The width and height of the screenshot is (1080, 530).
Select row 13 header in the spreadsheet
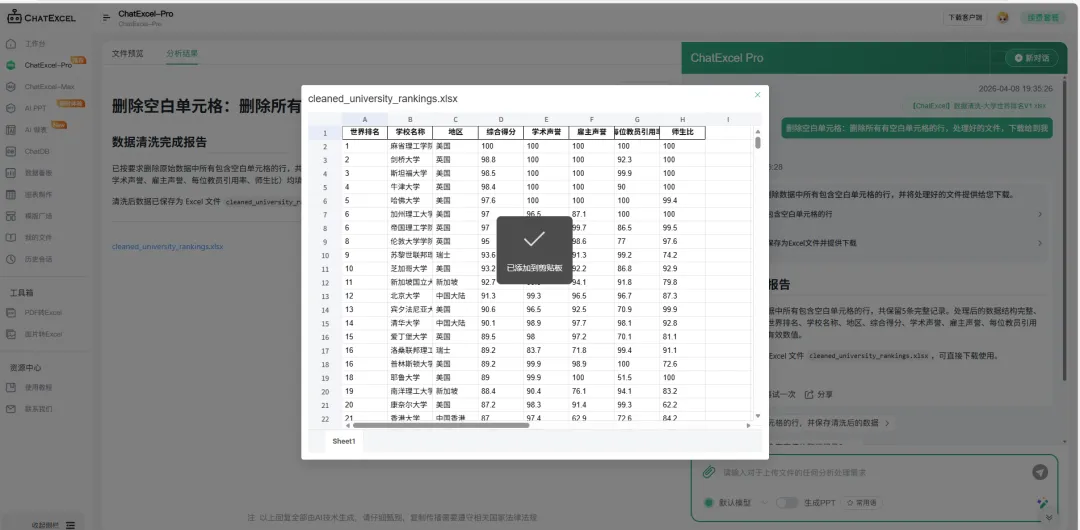[325, 296]
